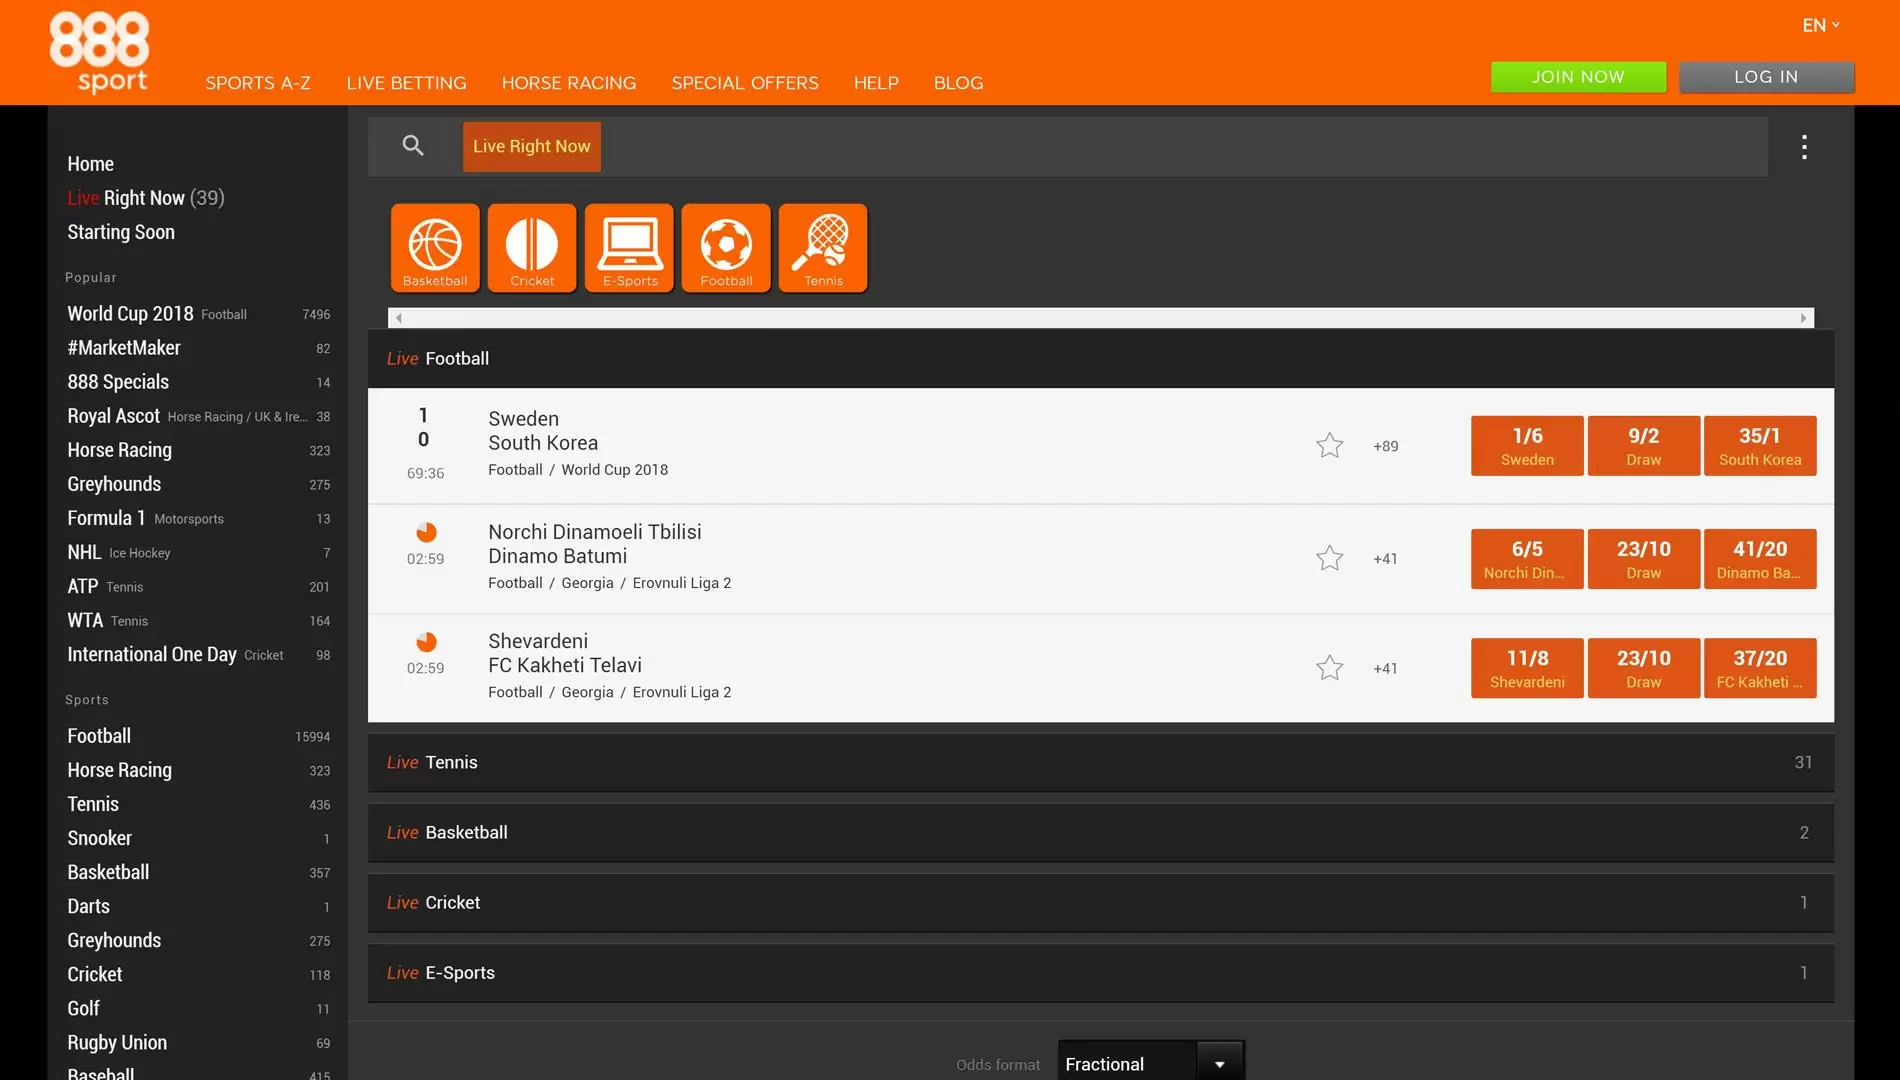Screen dimensions: 1900x1080
Task: Expand the Live Basketball section
Action: point(1100,832)
